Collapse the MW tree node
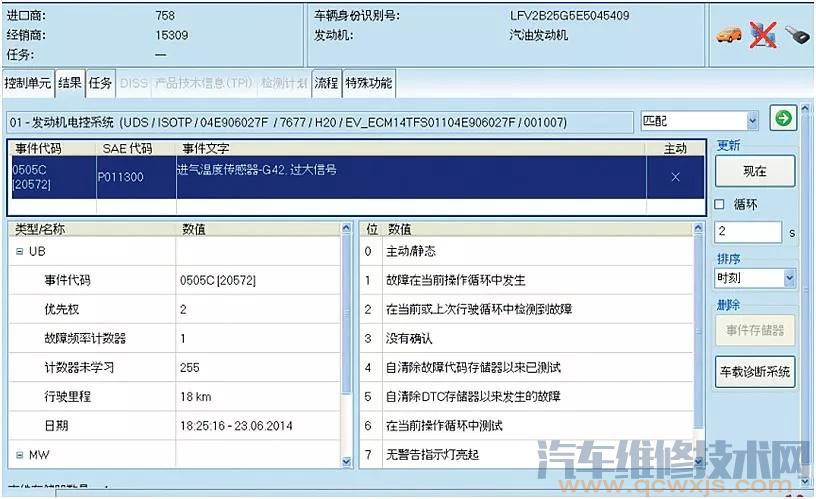This screenshot has width=816, height=499. (19, 455)
